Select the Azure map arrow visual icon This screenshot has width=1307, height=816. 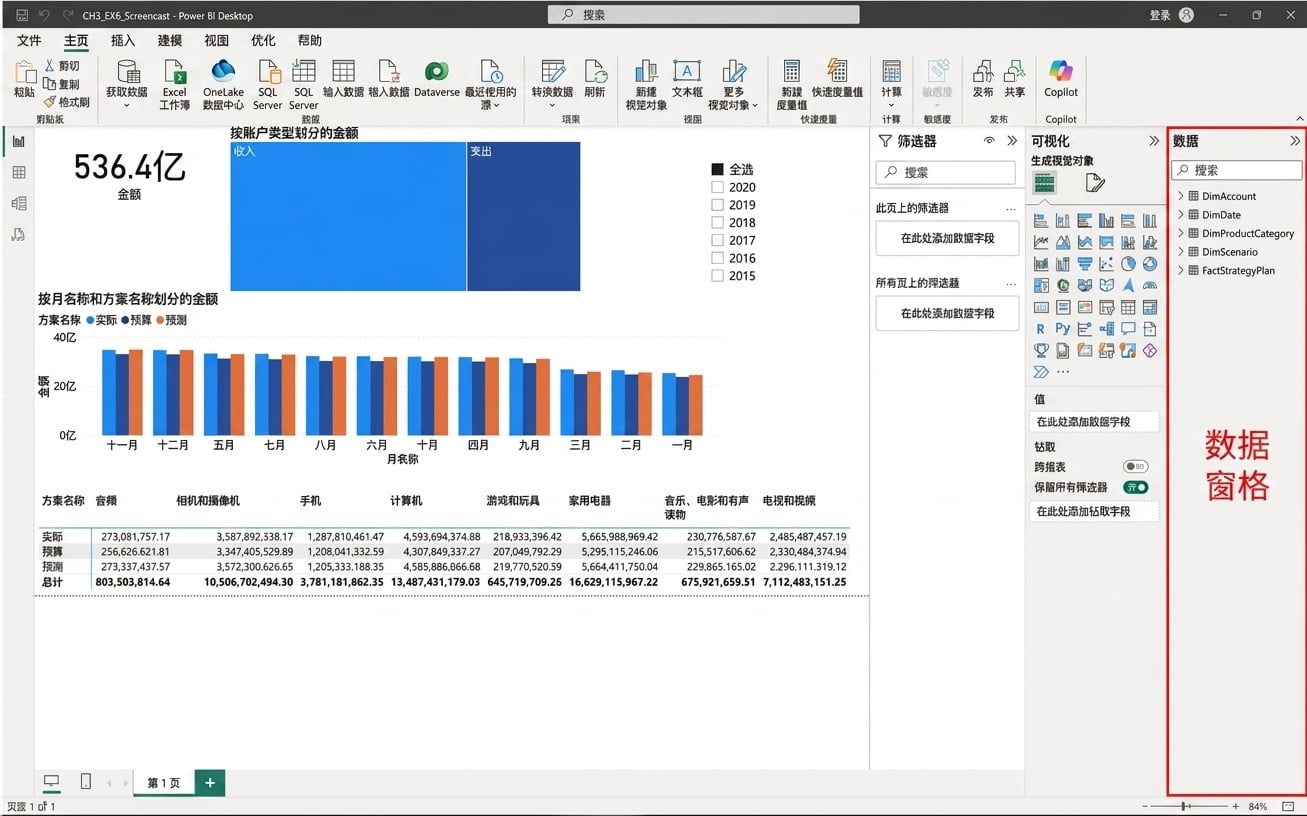click(1128, 286)
